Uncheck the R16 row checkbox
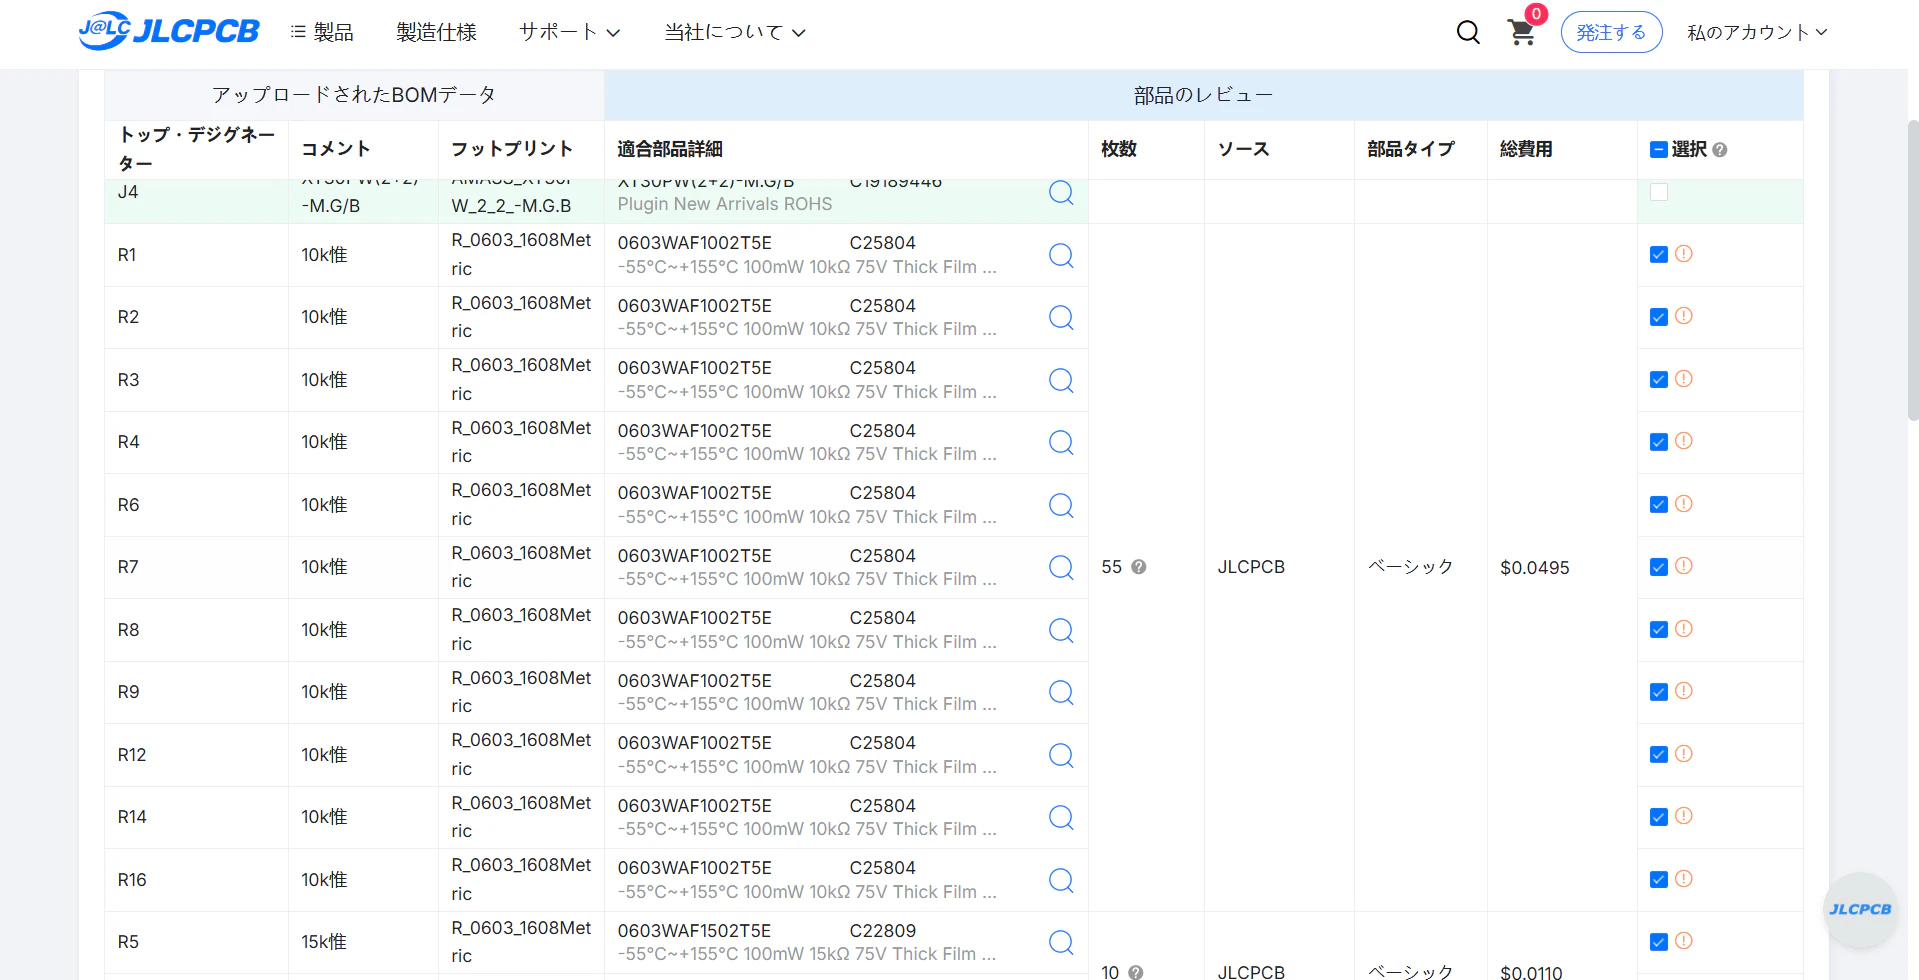The image size is (1919, 980). coord(1659,880)
